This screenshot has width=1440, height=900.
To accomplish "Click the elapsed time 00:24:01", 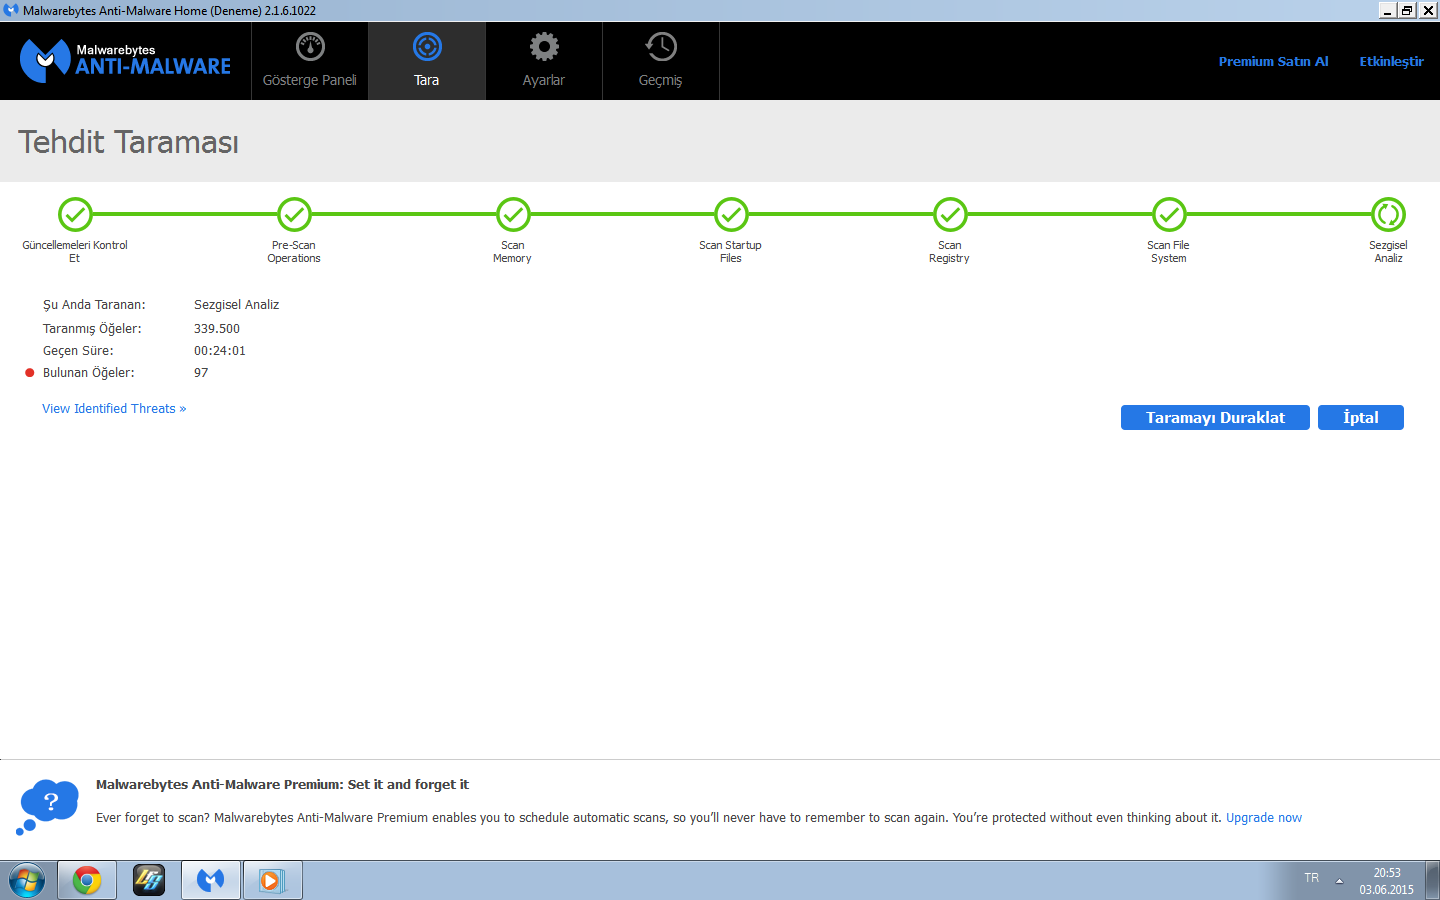I will pos(220,350).
